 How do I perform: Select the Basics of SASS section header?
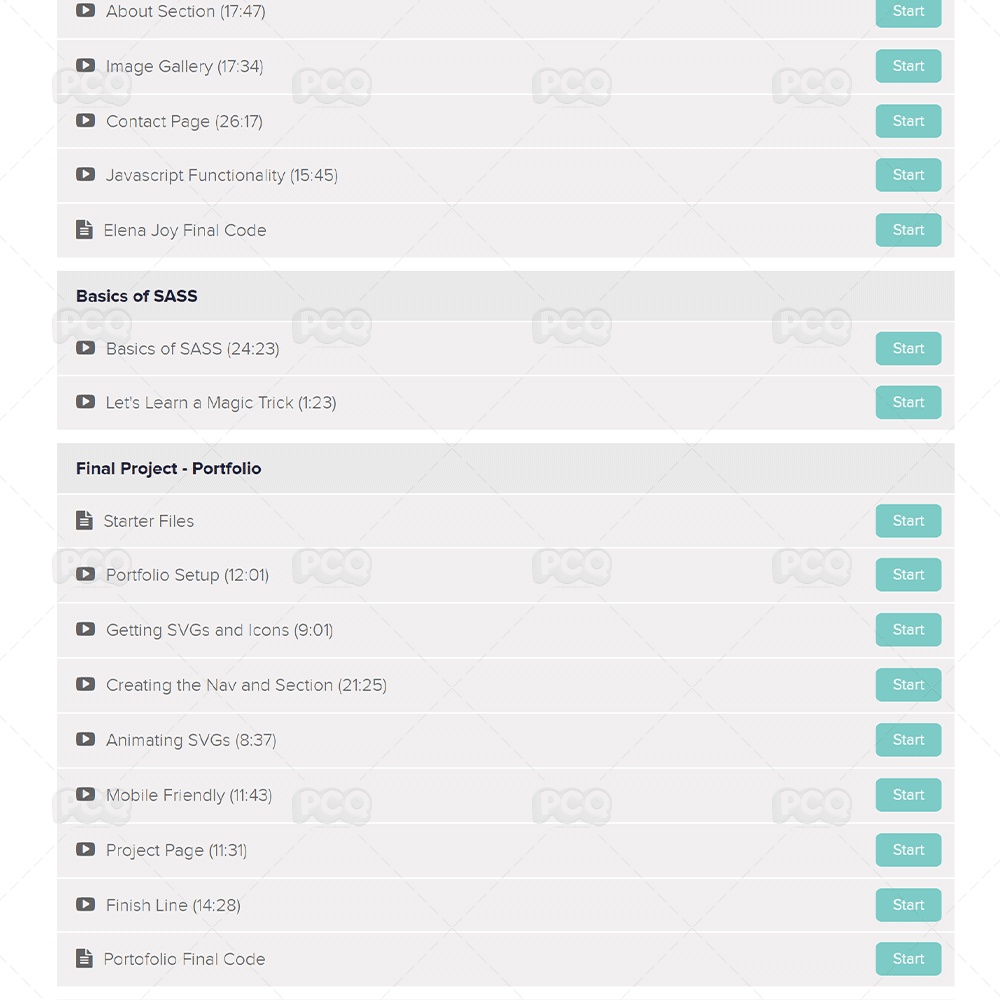(137, 296)
